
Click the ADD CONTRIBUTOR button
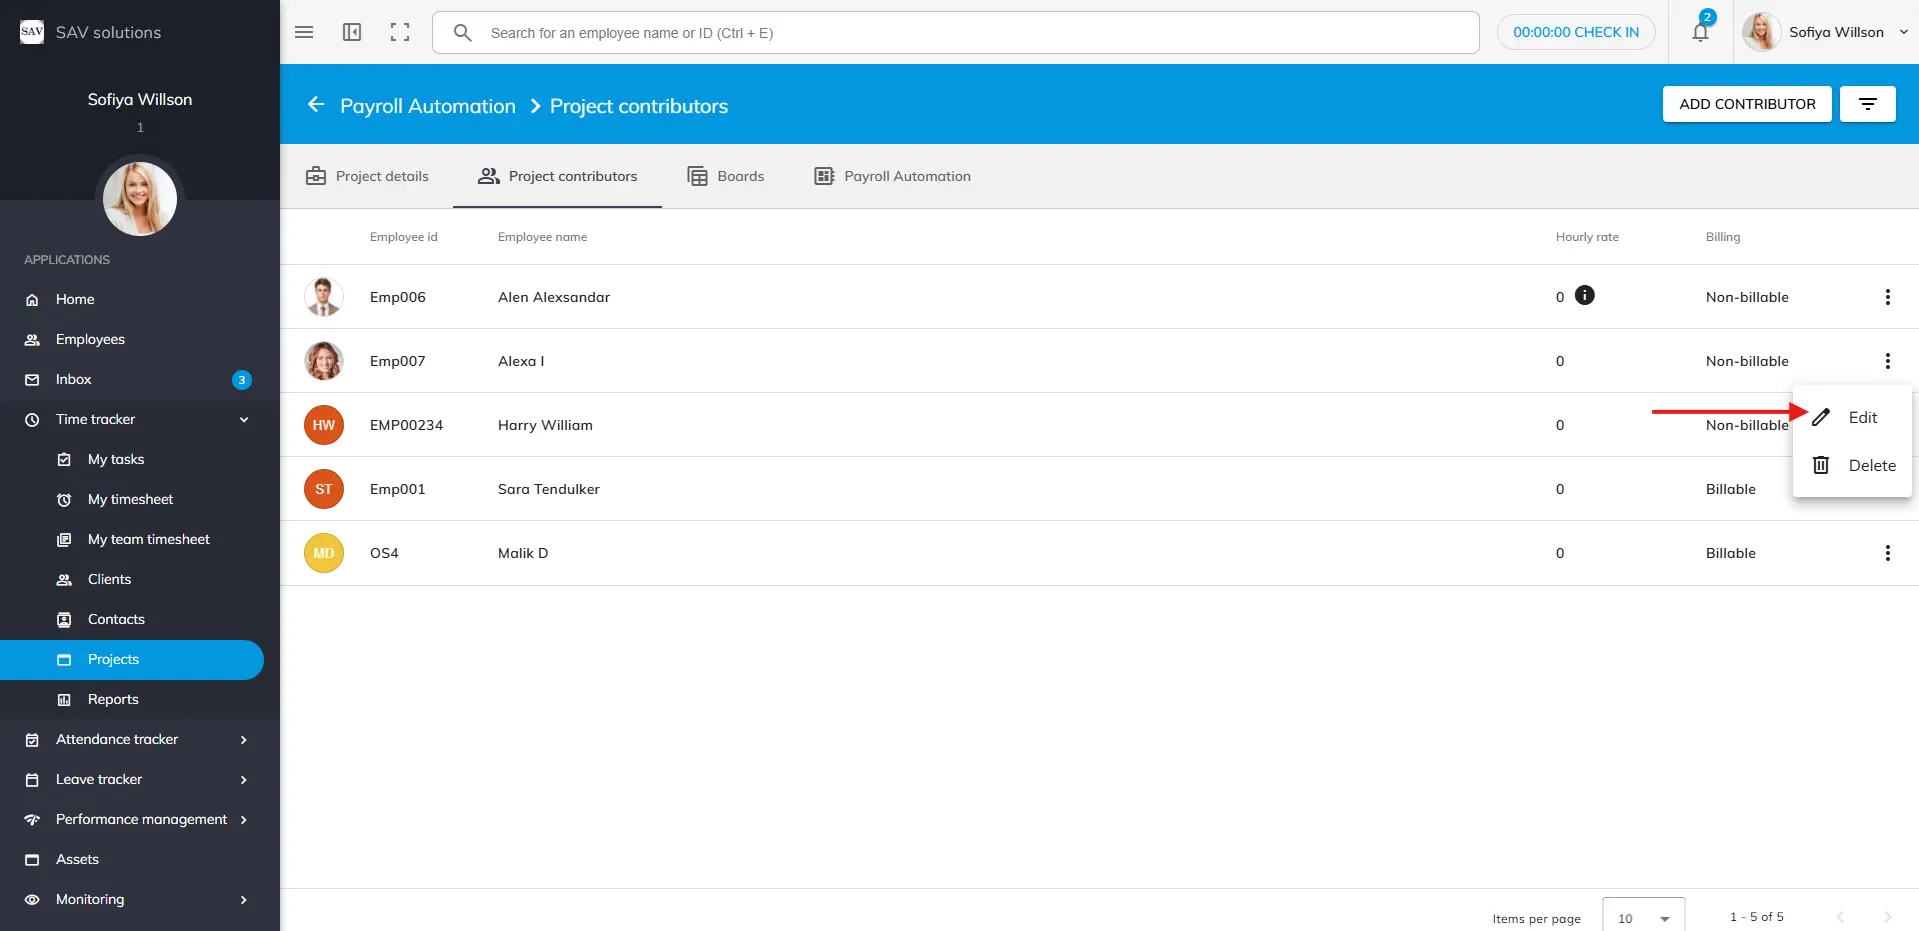click(x=1746, y=104)
